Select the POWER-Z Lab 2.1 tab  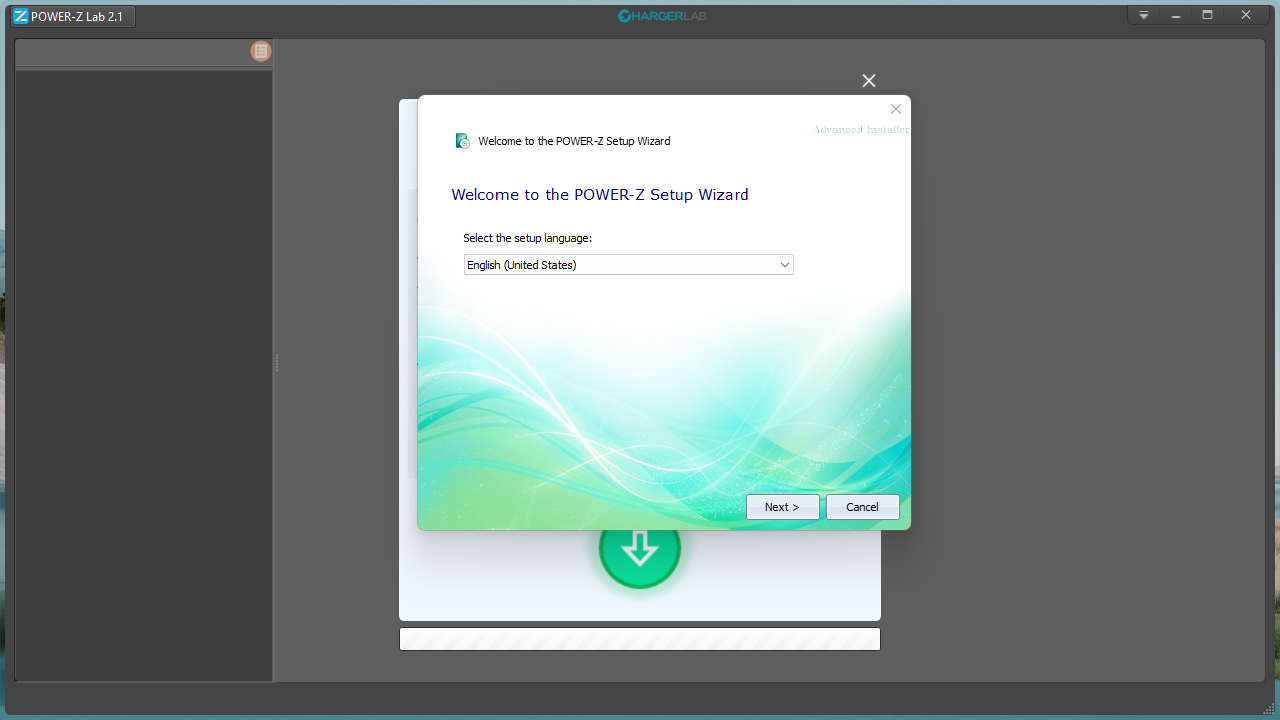[x=70, y=16]
